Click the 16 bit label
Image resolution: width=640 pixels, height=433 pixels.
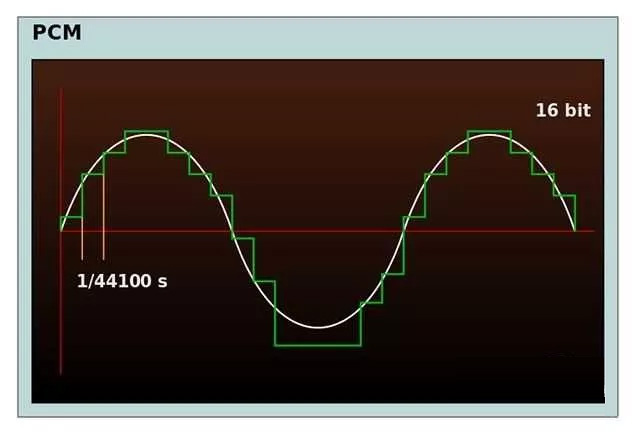(563, 111)
